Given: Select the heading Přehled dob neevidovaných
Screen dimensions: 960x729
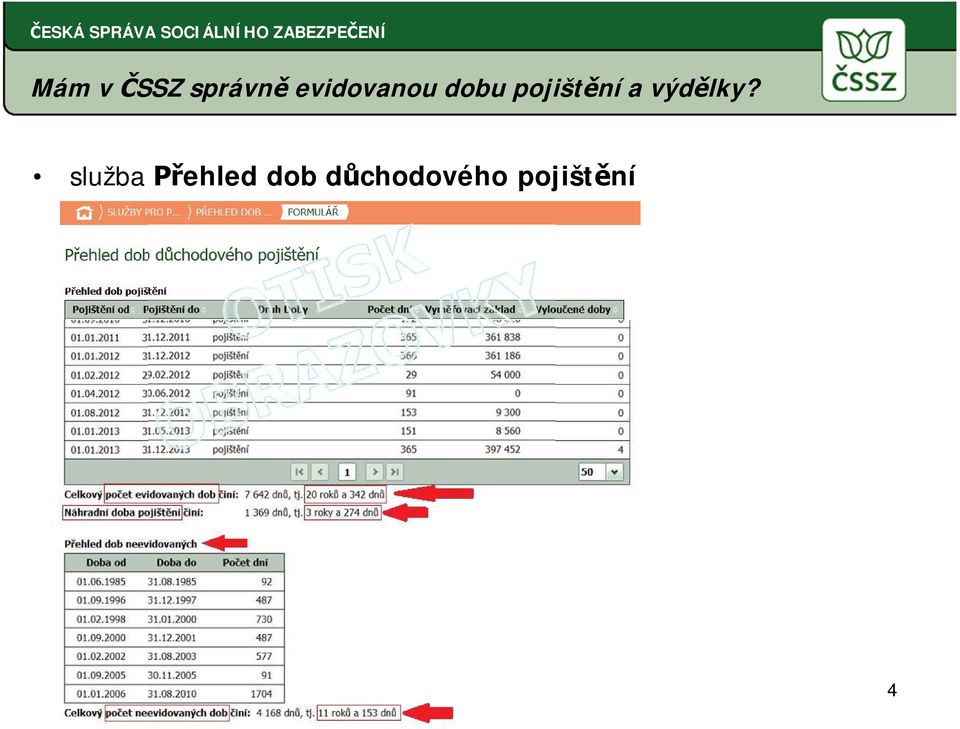Looking at the screenshot, I should pyautogui.click(x=131, y=544).
